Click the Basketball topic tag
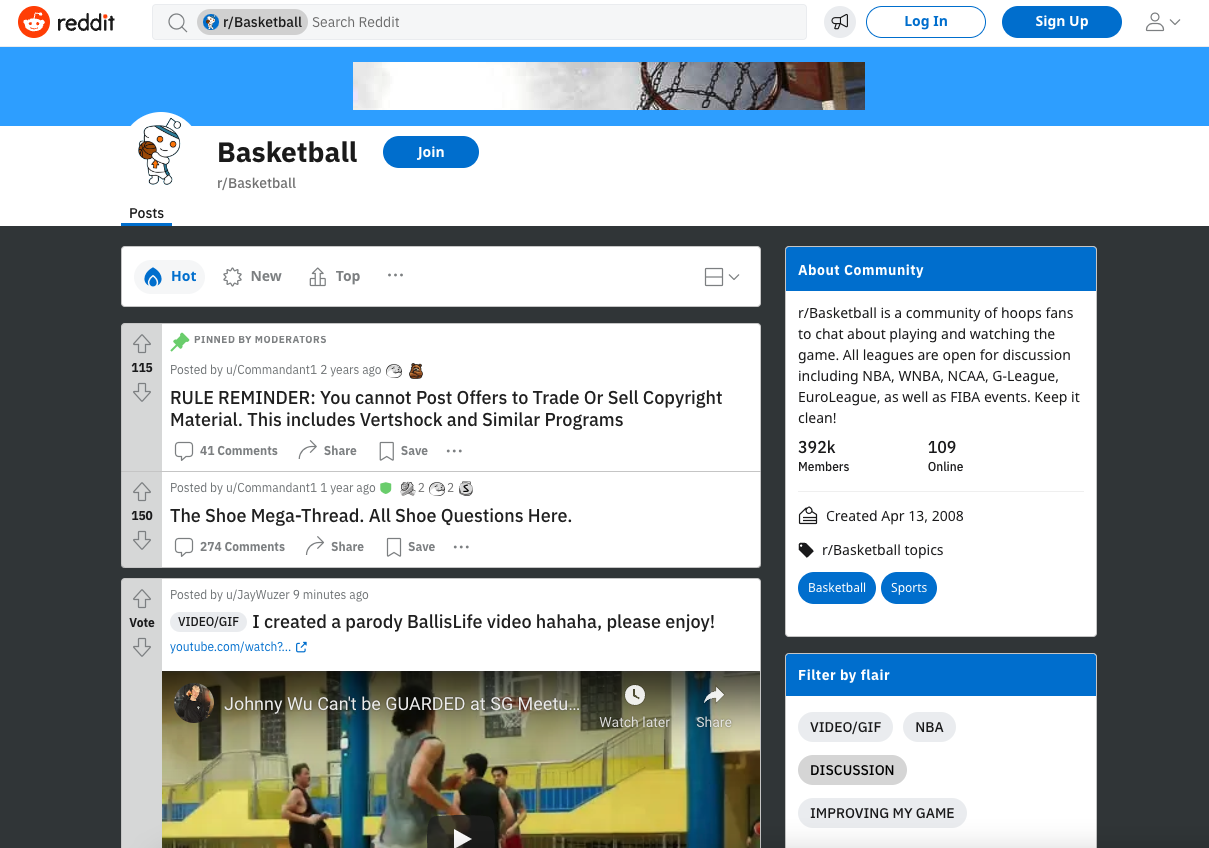The image size is (1209, 848). 837,588
